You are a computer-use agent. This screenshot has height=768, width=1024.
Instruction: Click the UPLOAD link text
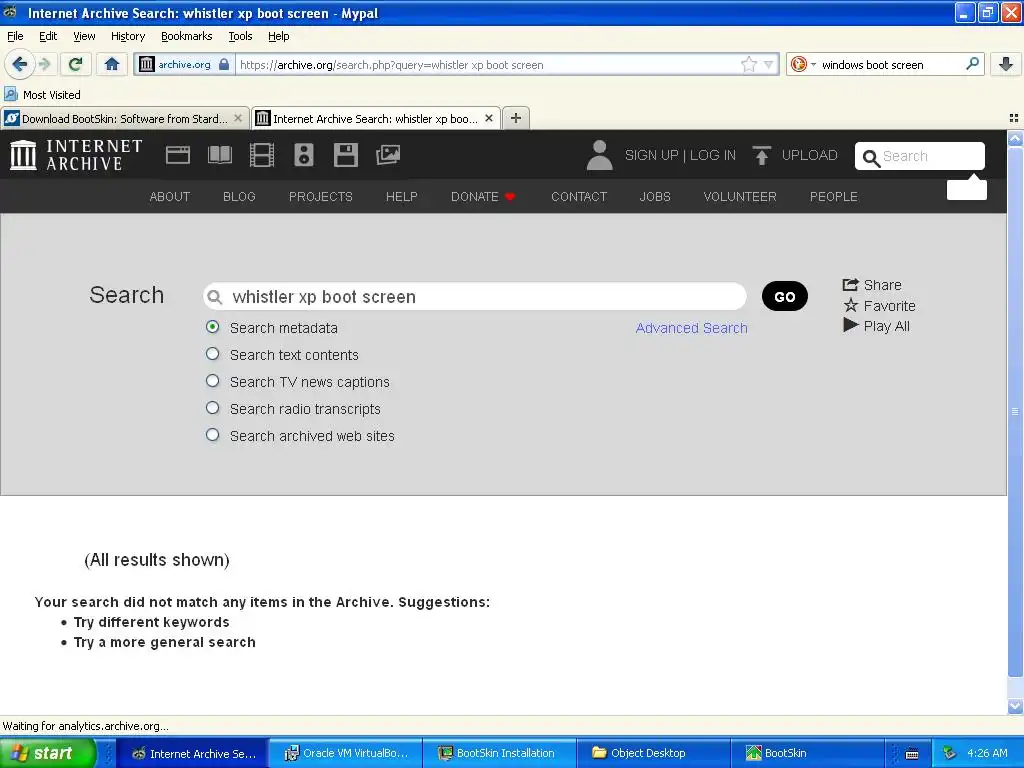[x=809, y=155]
